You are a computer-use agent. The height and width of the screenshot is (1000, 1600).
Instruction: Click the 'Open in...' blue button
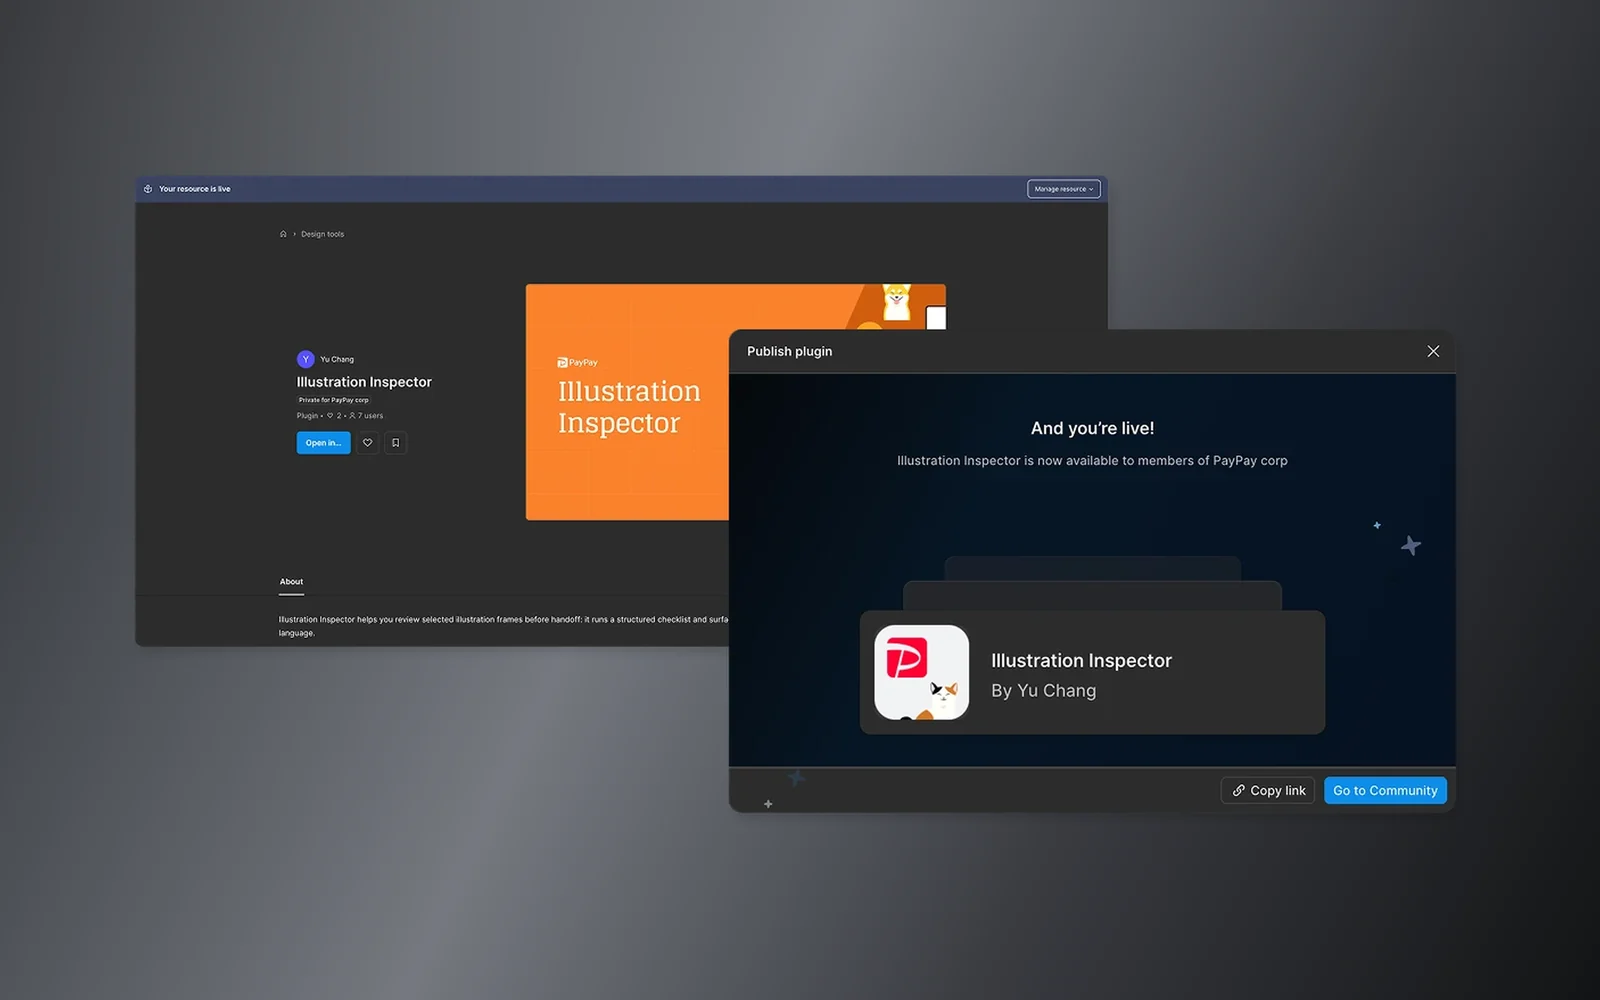coord(323,443)
